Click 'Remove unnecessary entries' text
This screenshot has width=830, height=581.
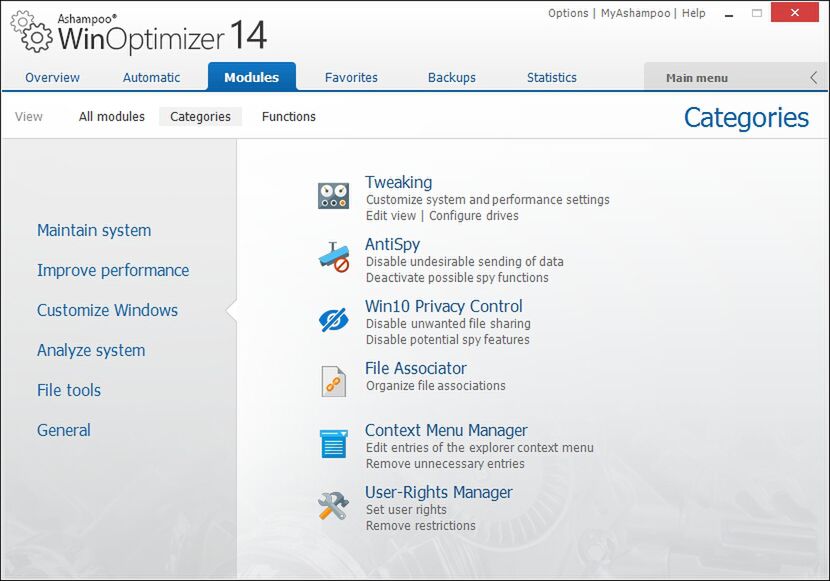(x=445, y=464)
